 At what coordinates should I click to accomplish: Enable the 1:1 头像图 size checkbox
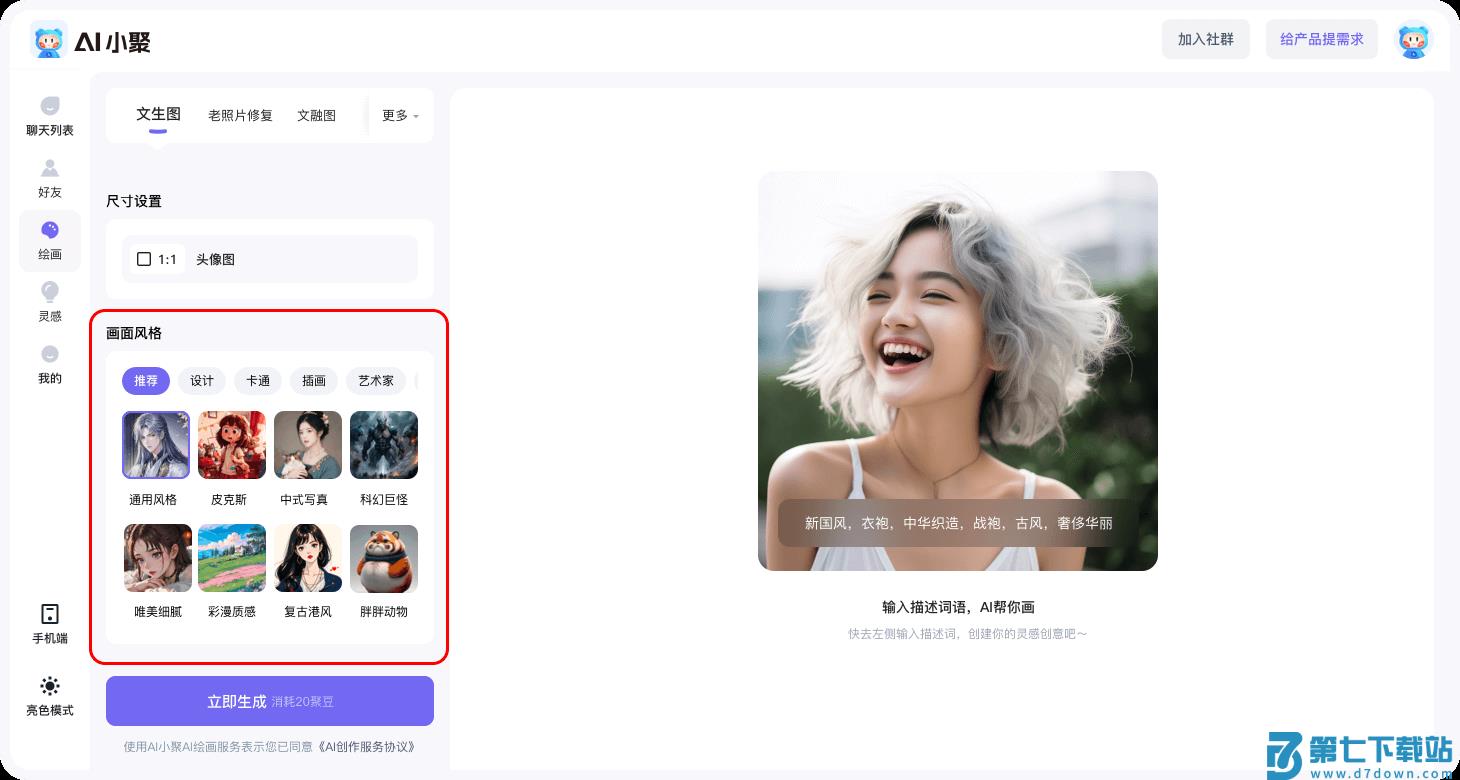point(144,259)
